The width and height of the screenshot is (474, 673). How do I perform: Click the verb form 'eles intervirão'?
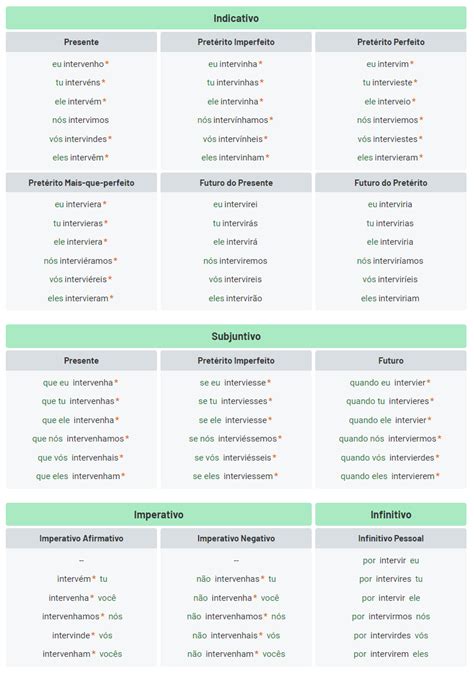pos(235,298)
